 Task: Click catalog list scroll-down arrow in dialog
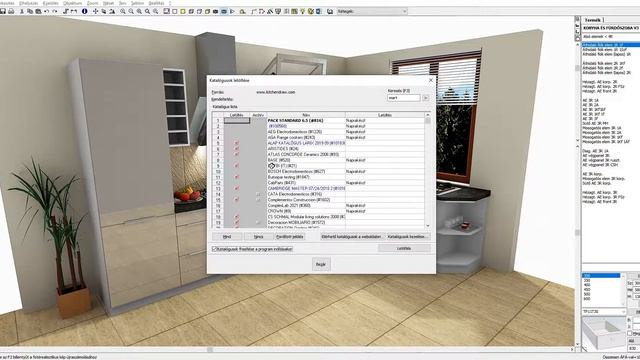point(428,226)
